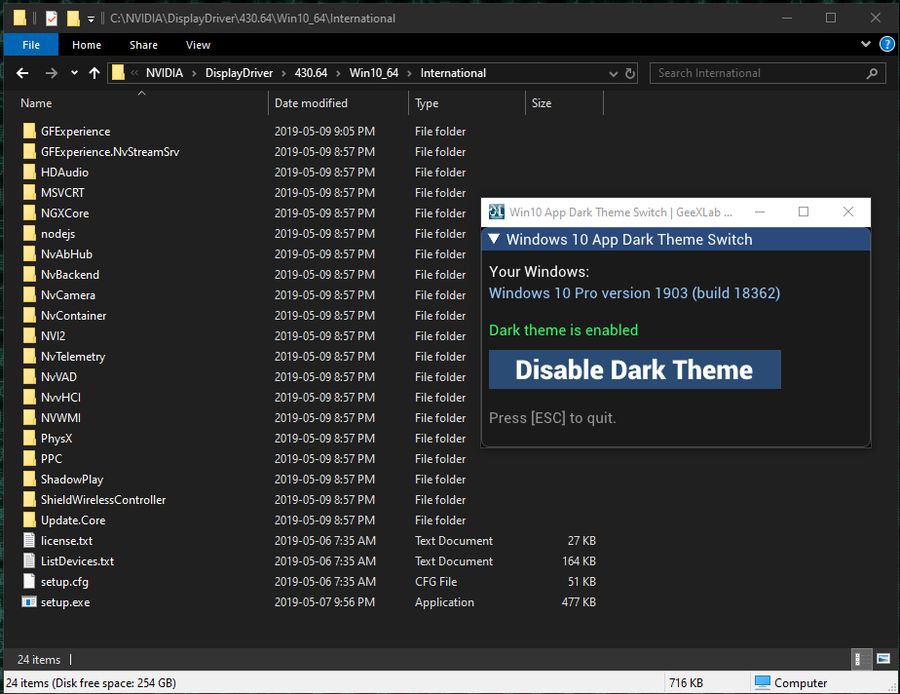Go forward with the Forward arrow

pyautogui.click(x=51, y=73)
